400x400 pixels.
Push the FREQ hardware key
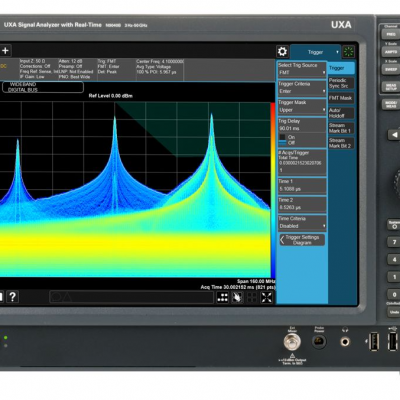pos(390,34)
